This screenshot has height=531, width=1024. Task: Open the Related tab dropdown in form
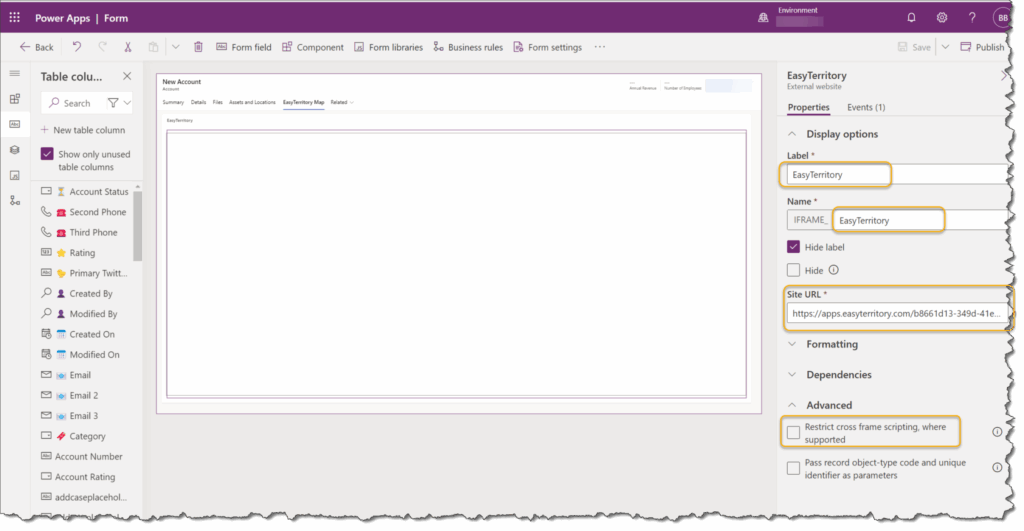click(342, 102)
